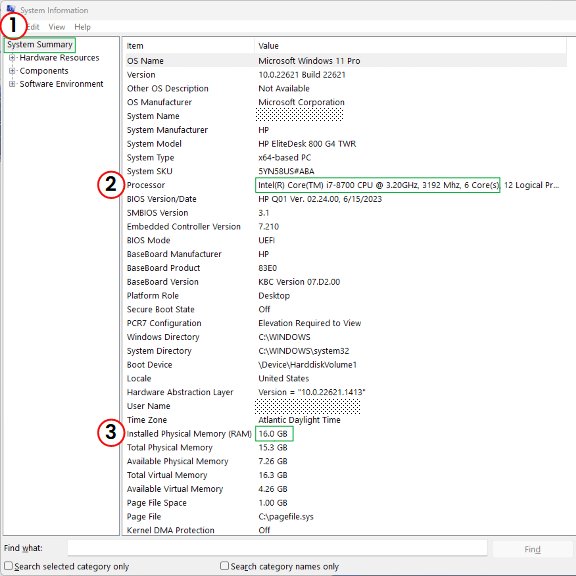Open the Edit menu
Image resolution: width=576 pixels, height=576 pixels.
point(33,27)
